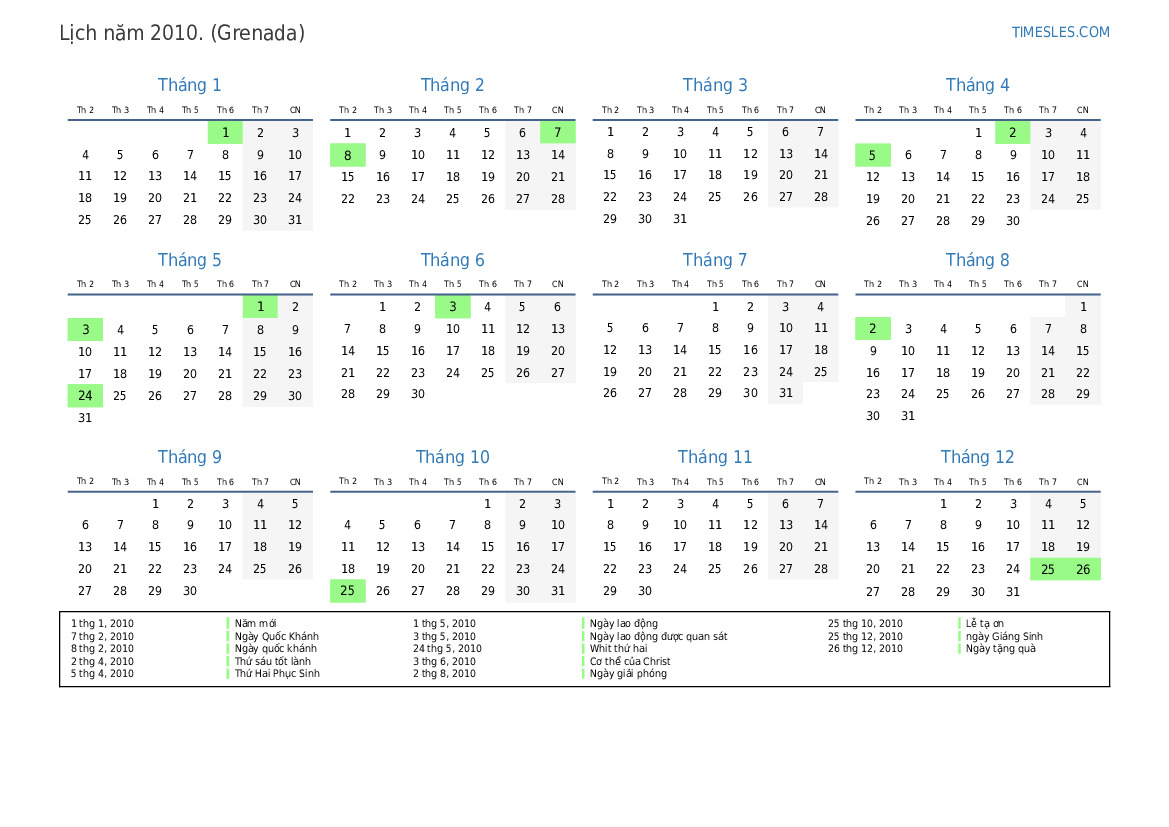This screenshot has width=1169, height=827.
Task: Click the title 'Lịch năm 2010. (Grenada)'
Action: click(182, 33)
